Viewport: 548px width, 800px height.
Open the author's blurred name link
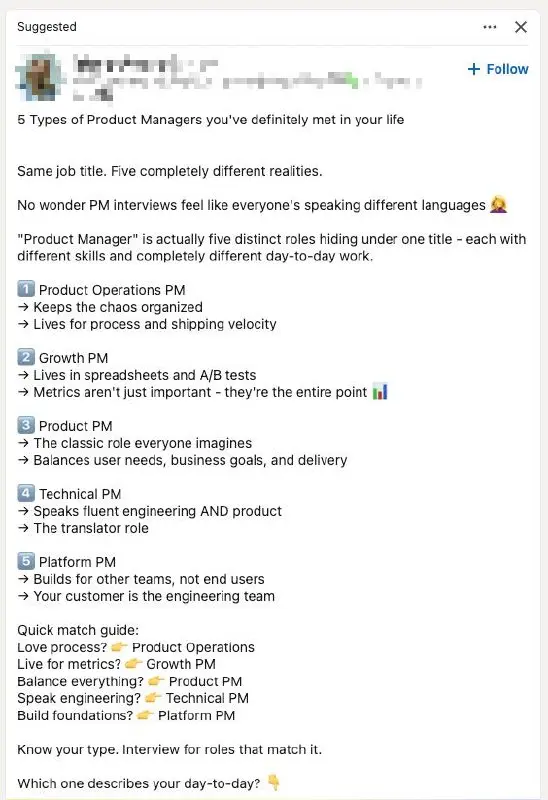point(145,64)
